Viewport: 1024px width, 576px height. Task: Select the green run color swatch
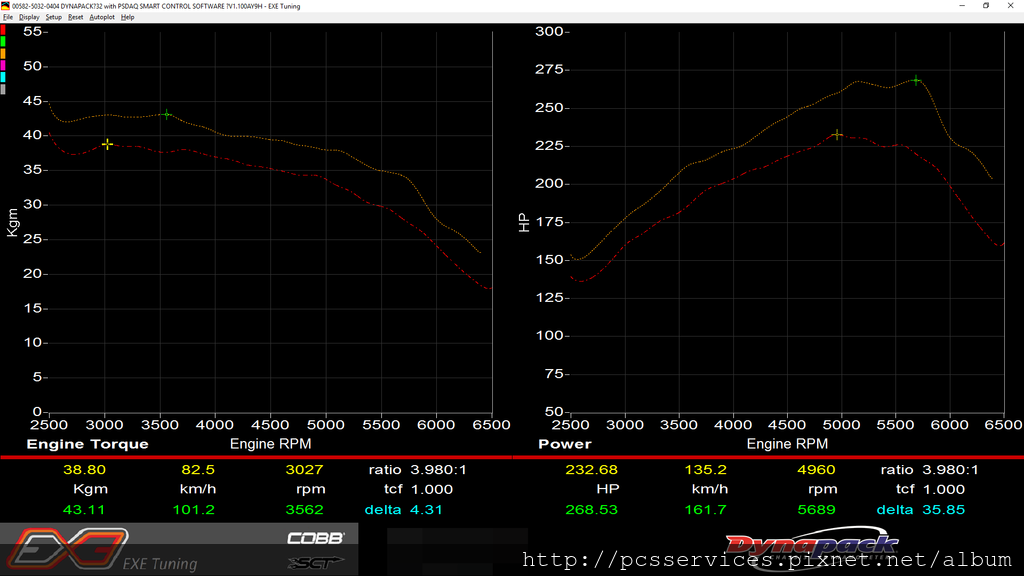pyautogui.click(x=3, y=42)
